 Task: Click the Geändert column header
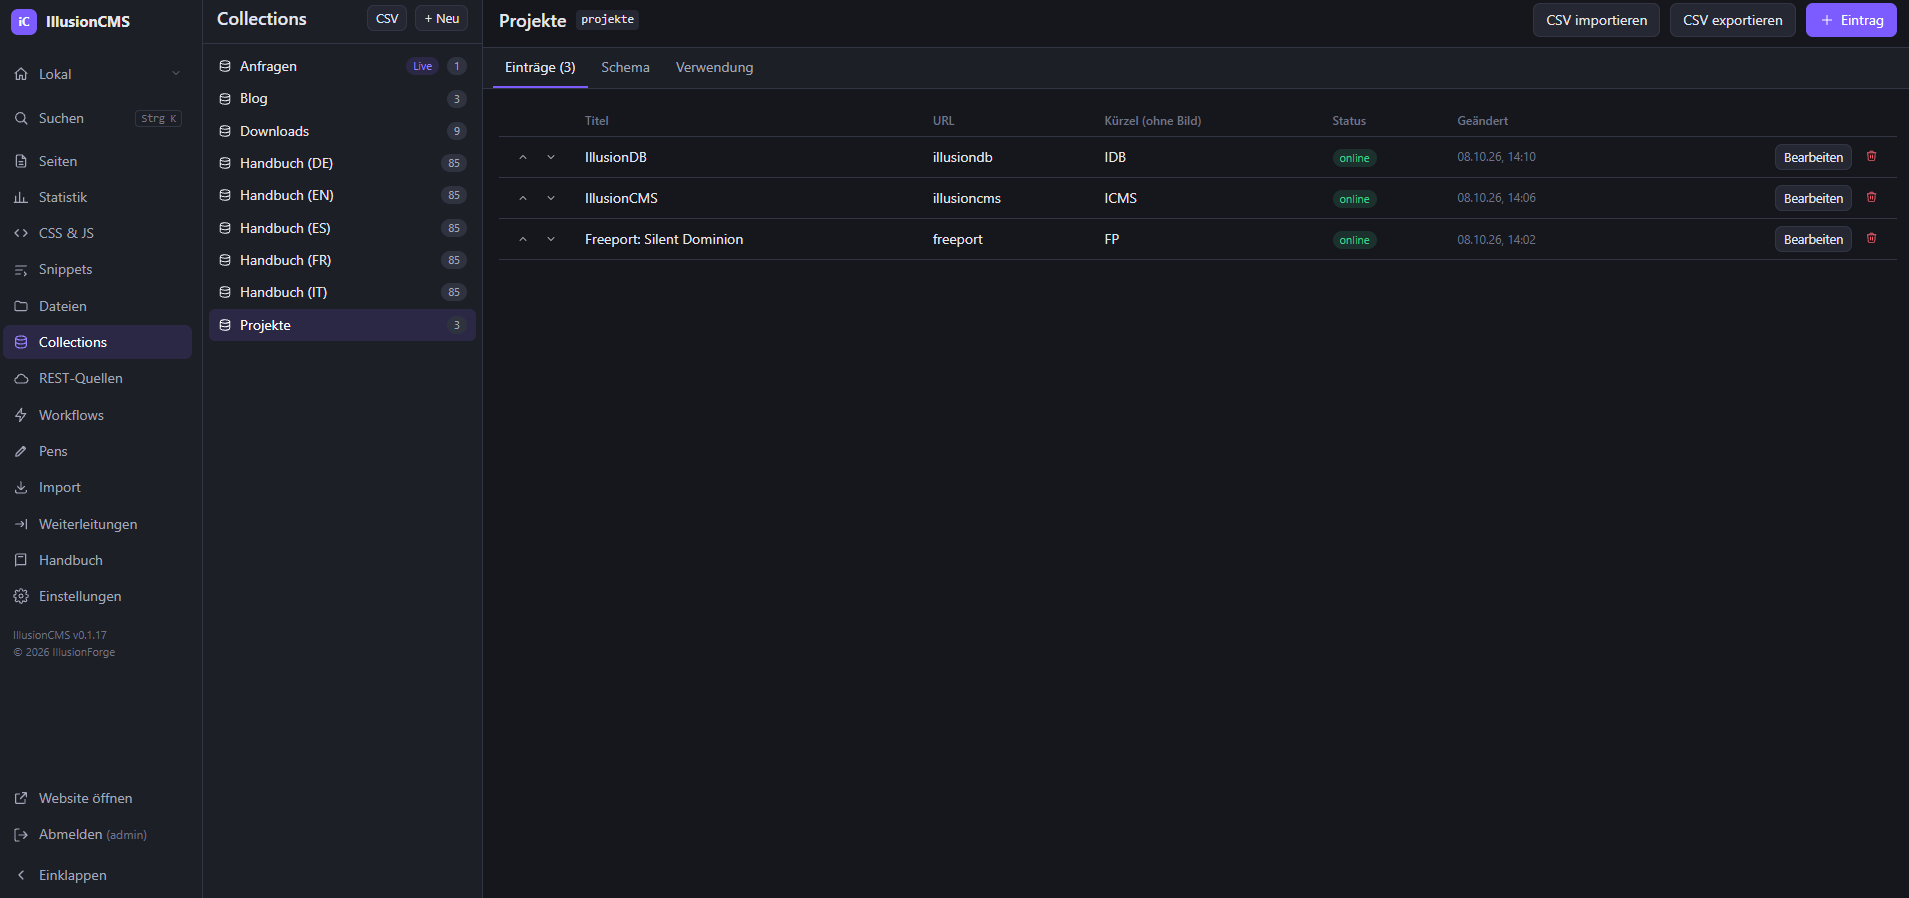click(x=1482, y=121)
